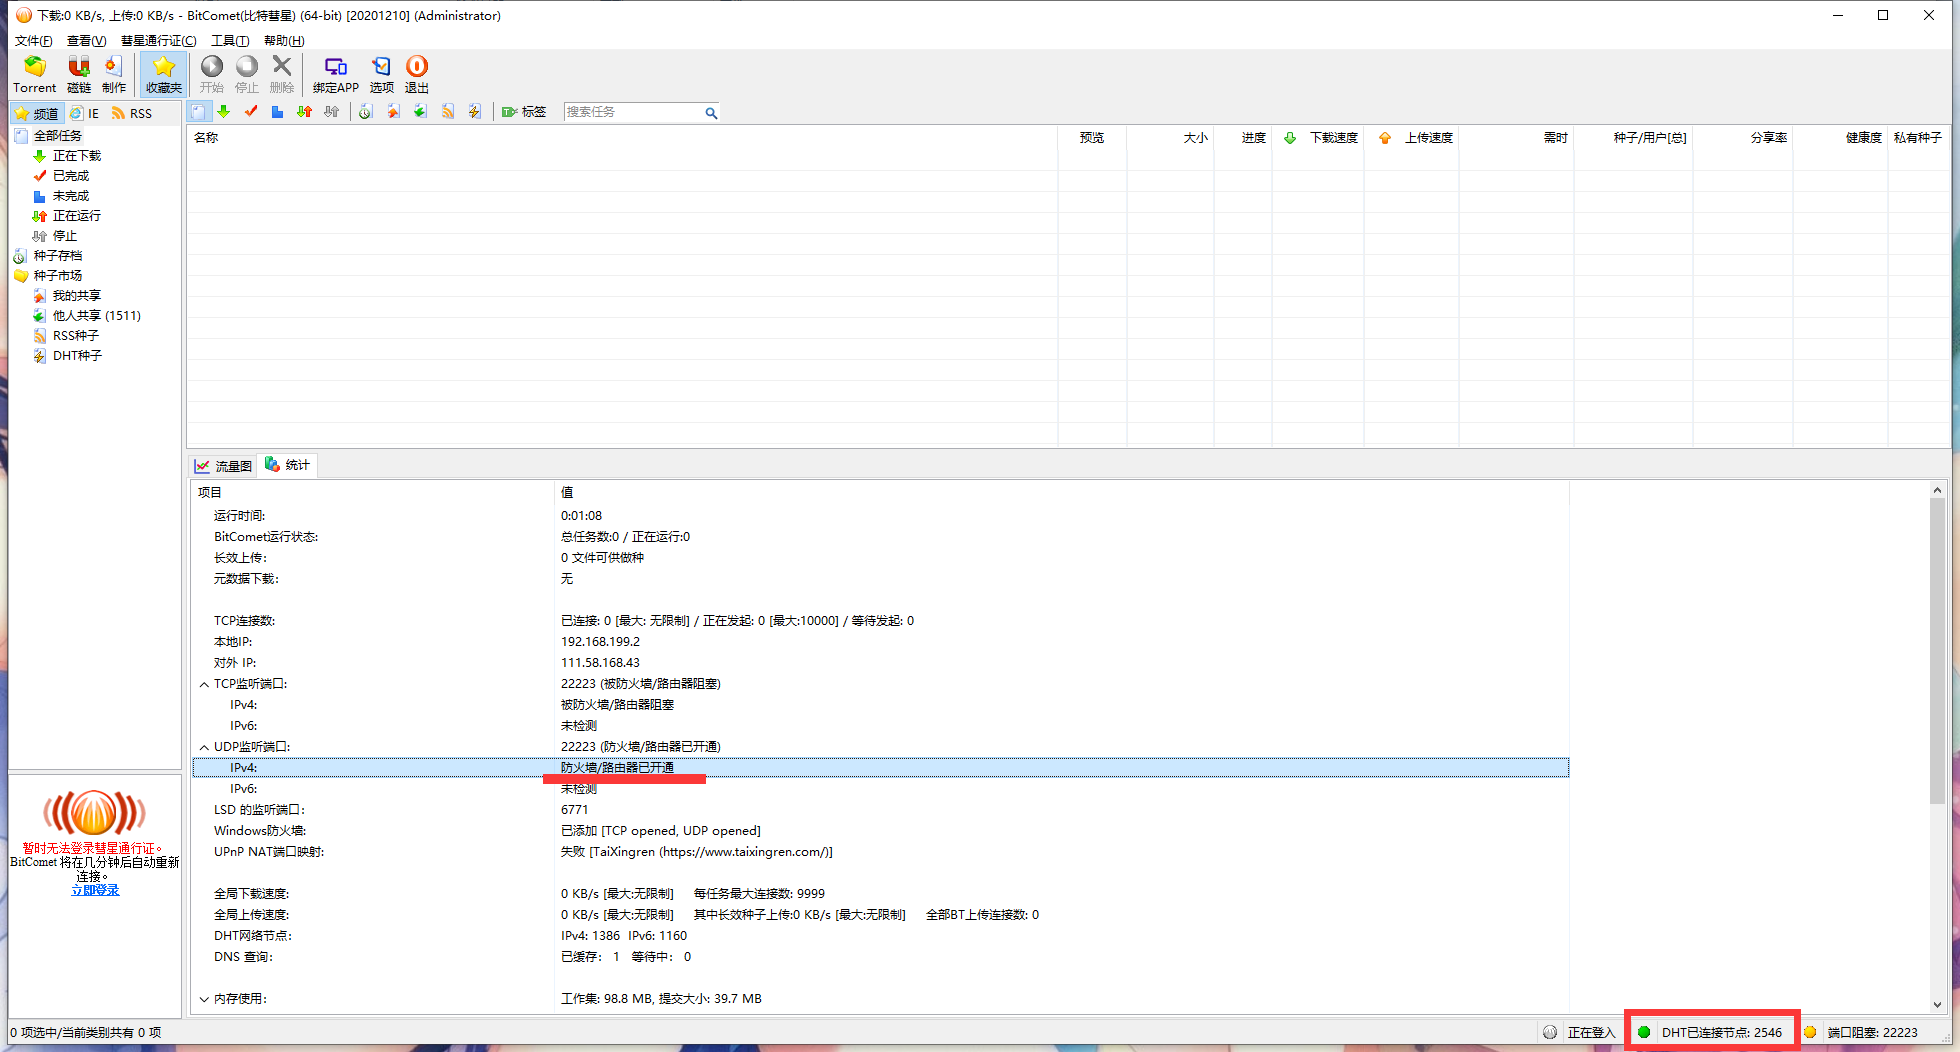Viewport: 1960px width, 1052px height.
Task: Sort by 名称 column header
Action: [x=622, y=137]
